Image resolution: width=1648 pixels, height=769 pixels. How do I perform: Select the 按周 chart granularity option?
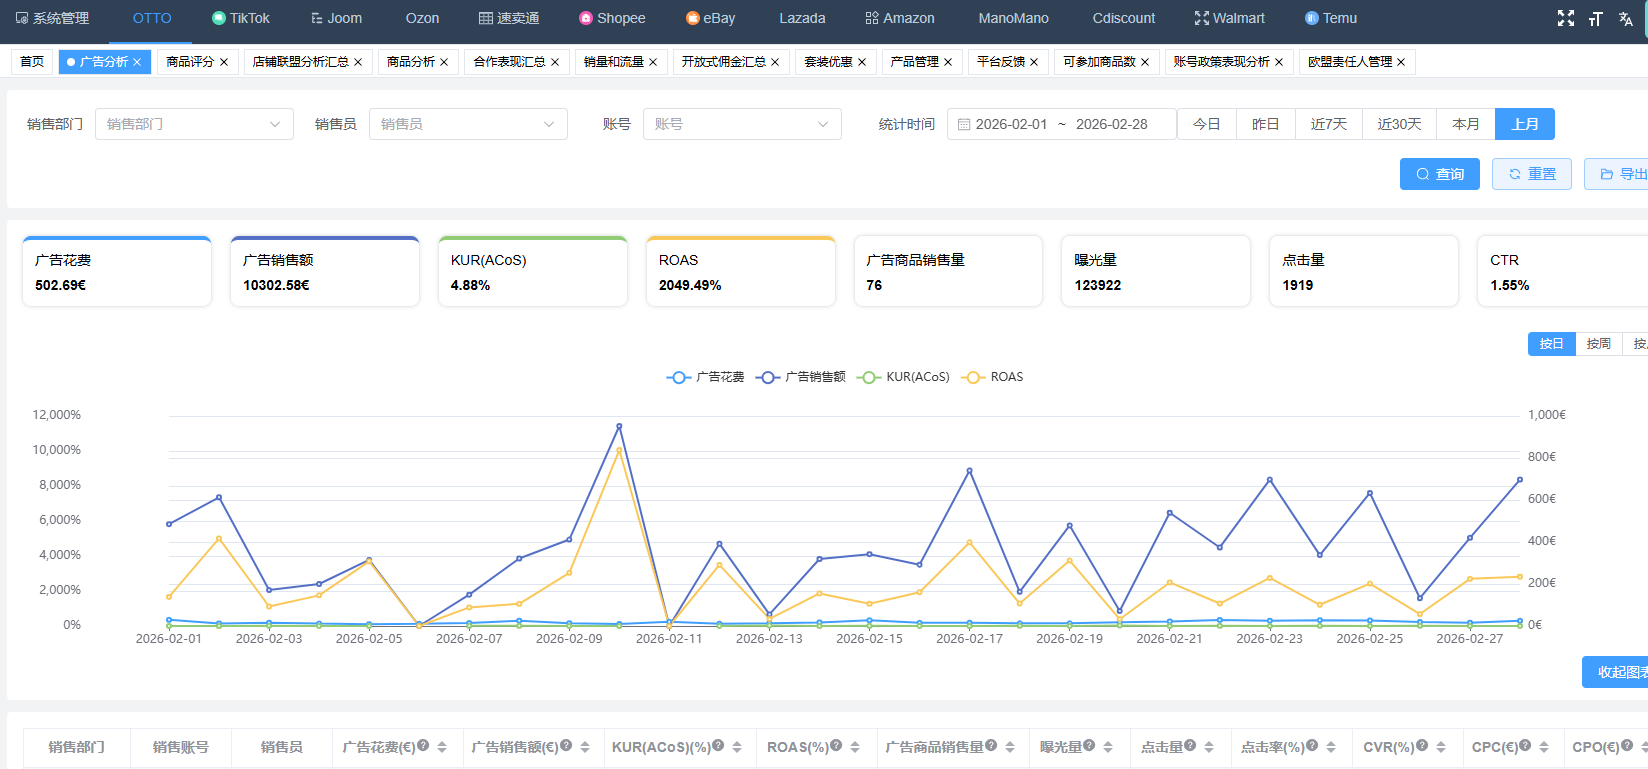tap(1598, 344)
